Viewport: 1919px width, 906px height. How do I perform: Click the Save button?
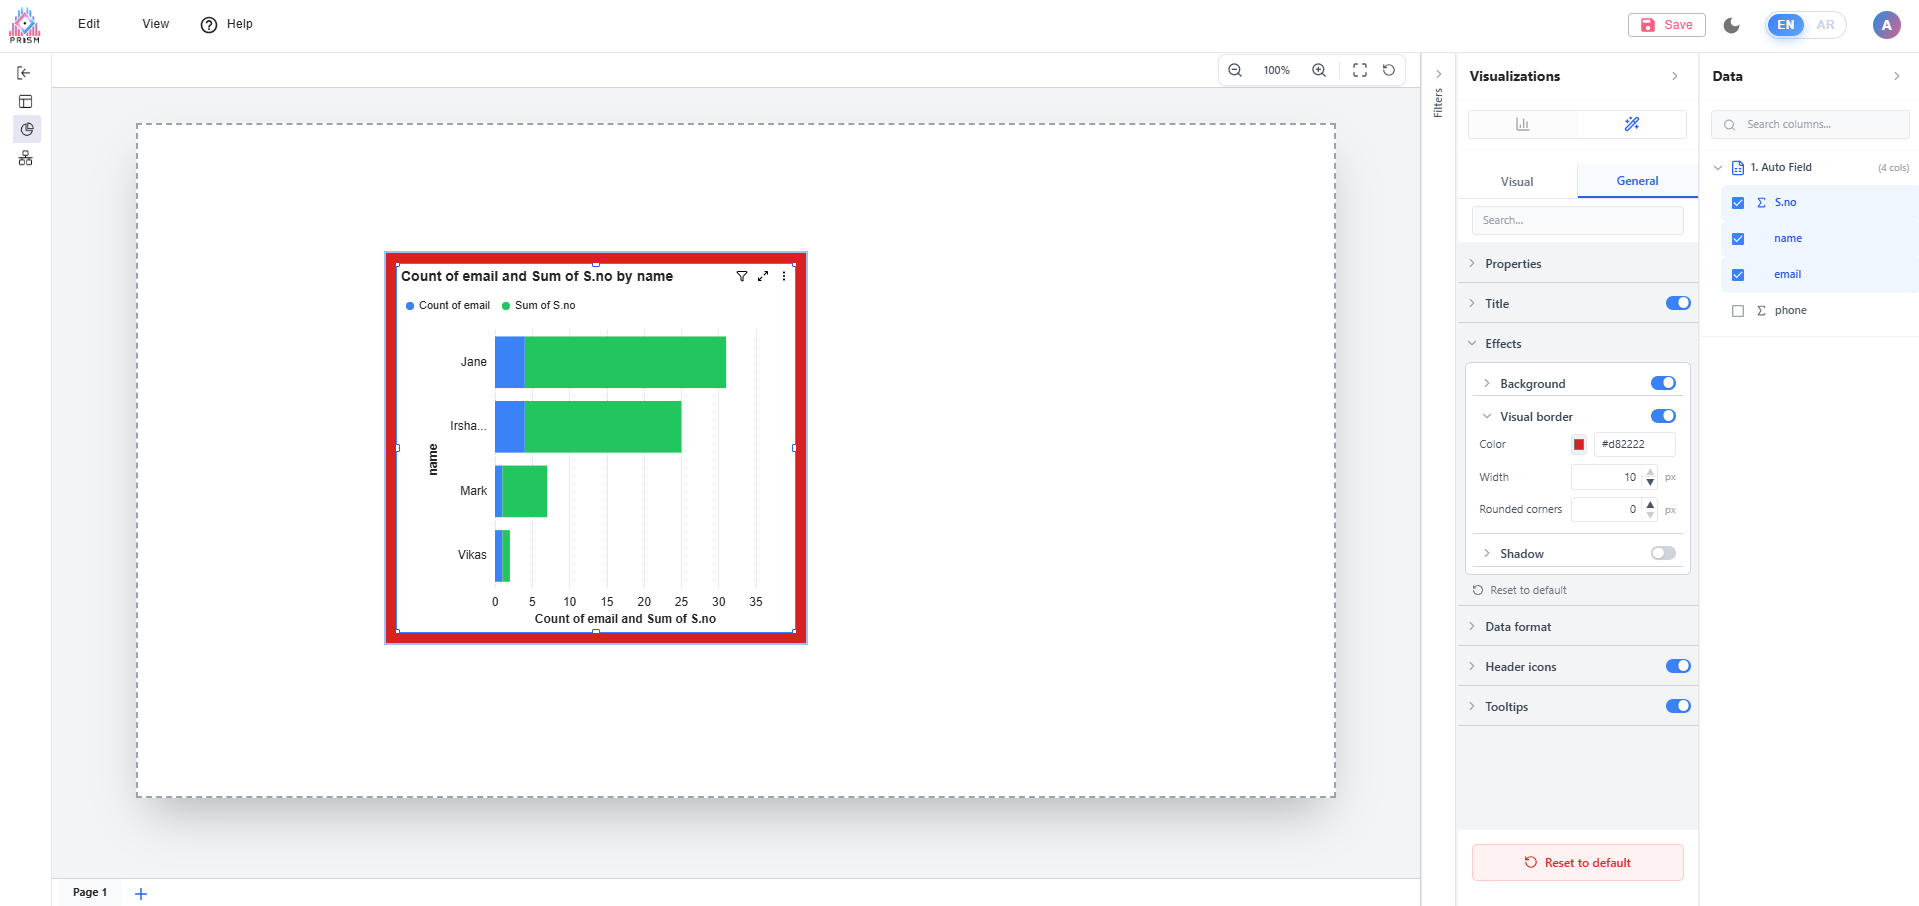[x=1667, y=25]
